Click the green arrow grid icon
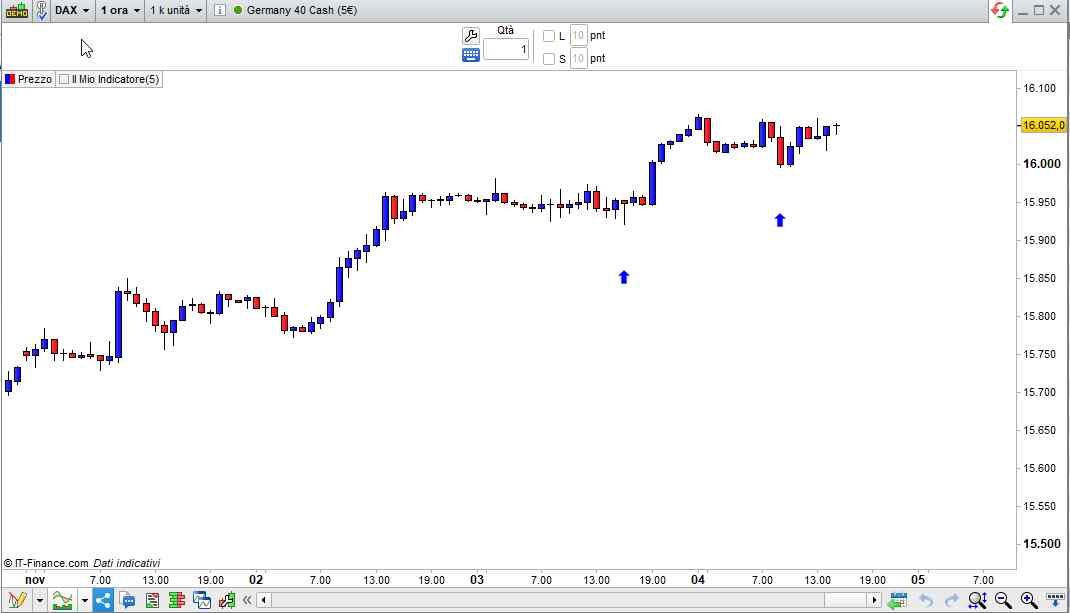This screenshot has height=613, width=1070. [x=897, y=601]
